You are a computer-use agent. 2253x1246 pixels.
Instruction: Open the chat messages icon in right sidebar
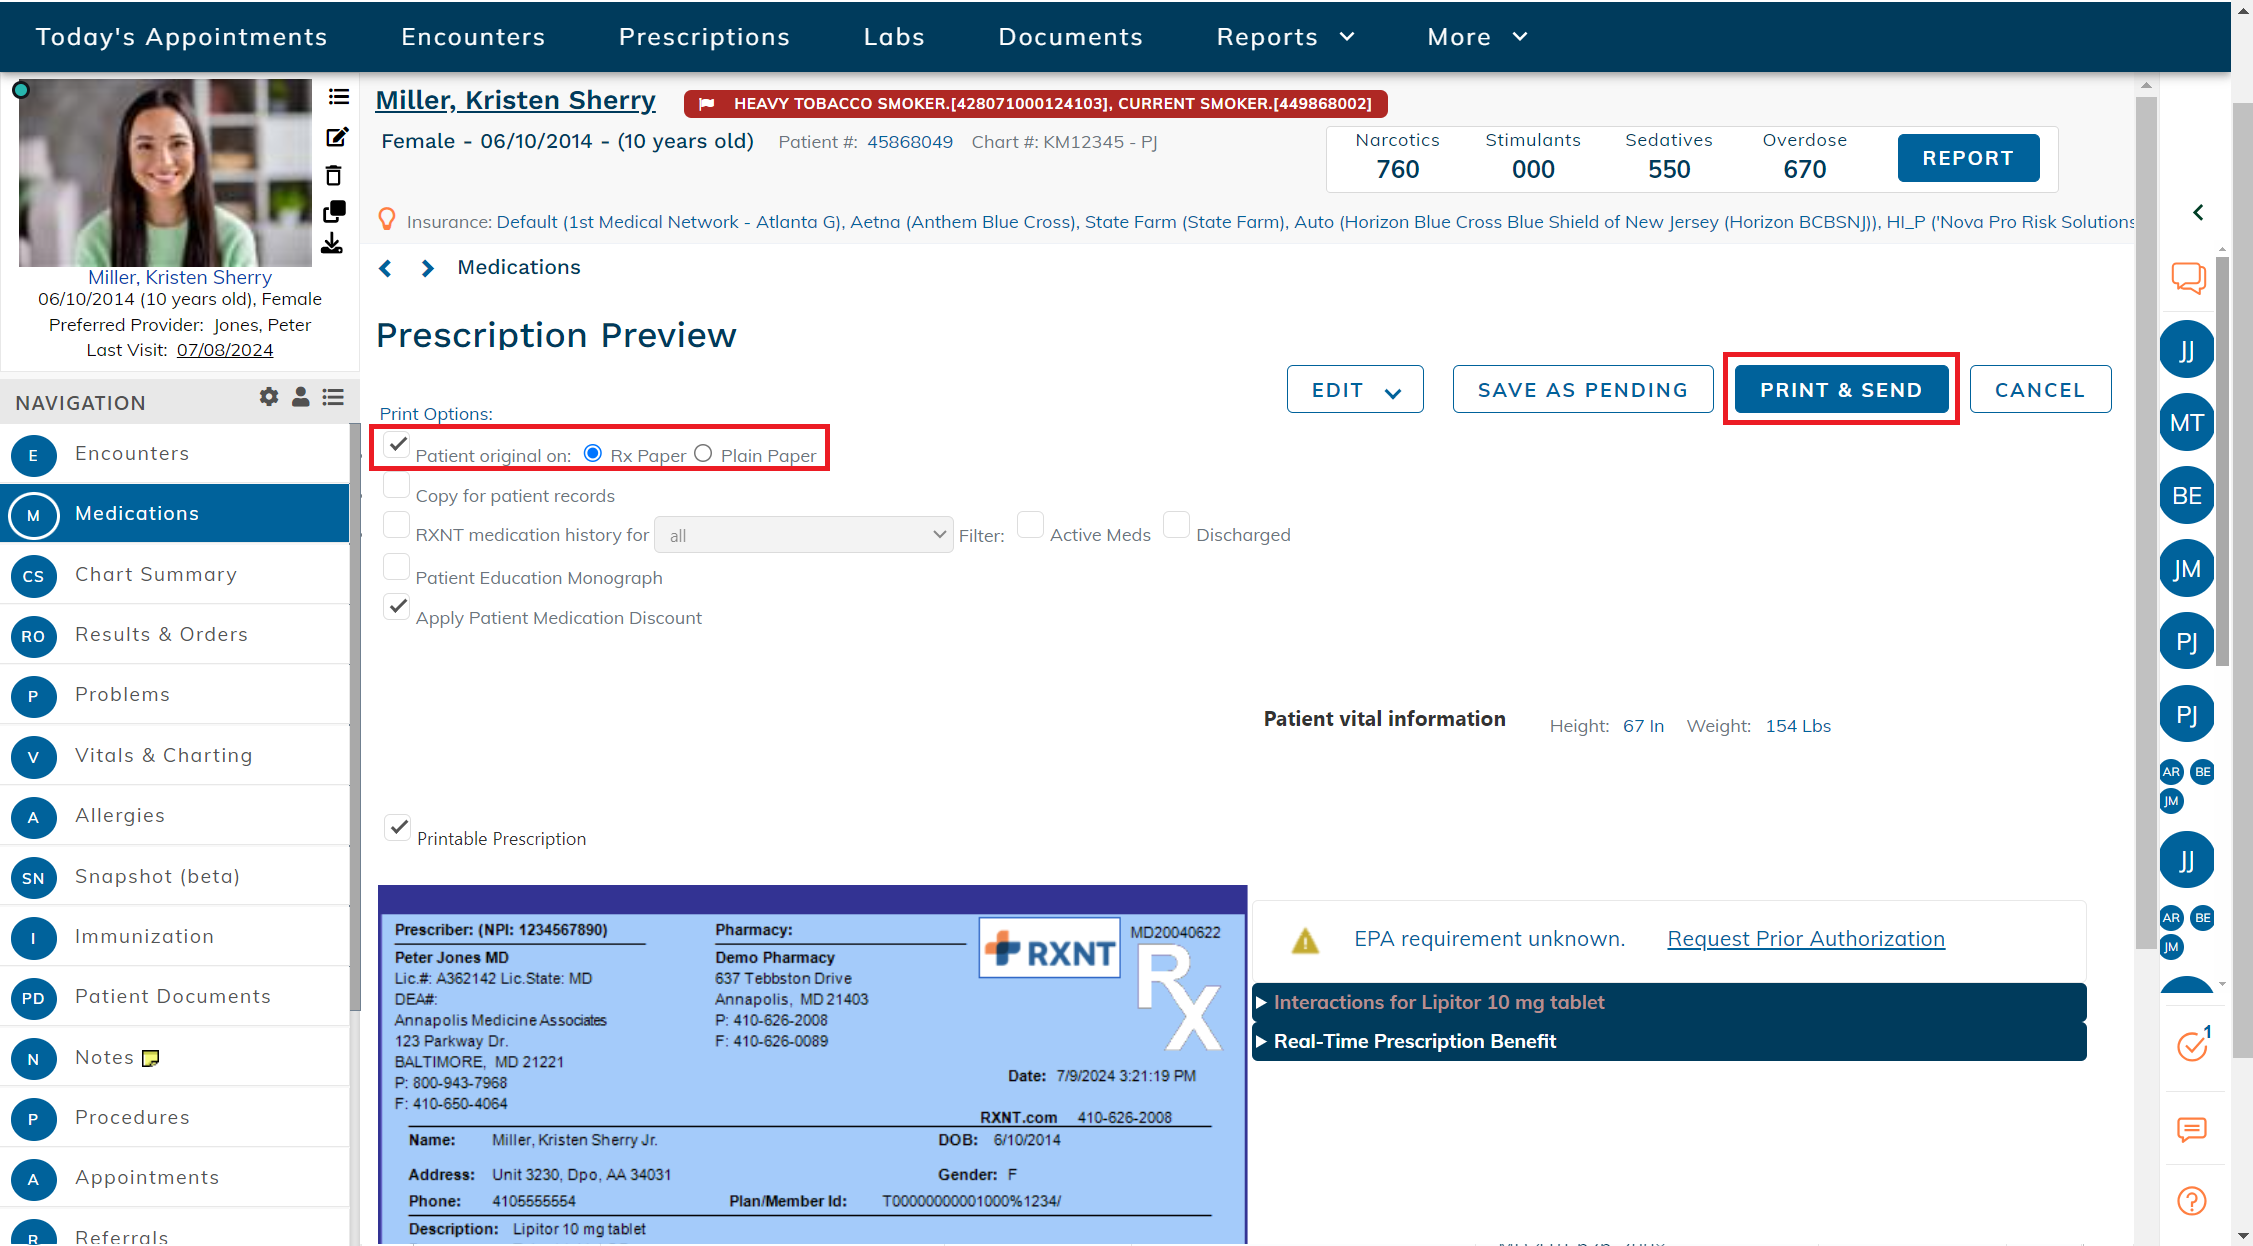[2188, 279]
